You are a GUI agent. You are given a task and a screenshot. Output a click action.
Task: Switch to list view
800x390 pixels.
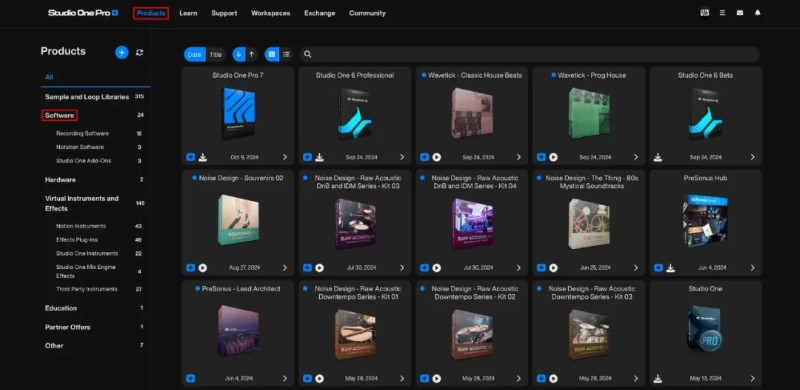click(286, 54)
